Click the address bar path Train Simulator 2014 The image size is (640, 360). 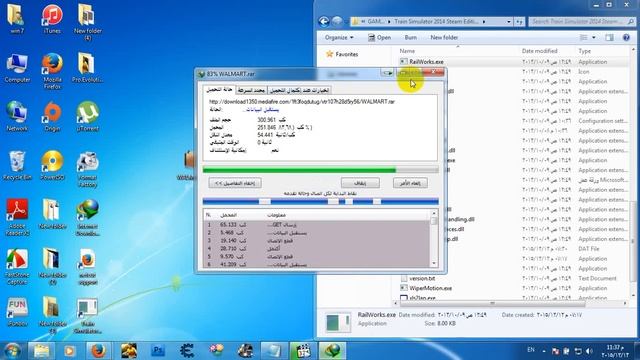(436, 21)
